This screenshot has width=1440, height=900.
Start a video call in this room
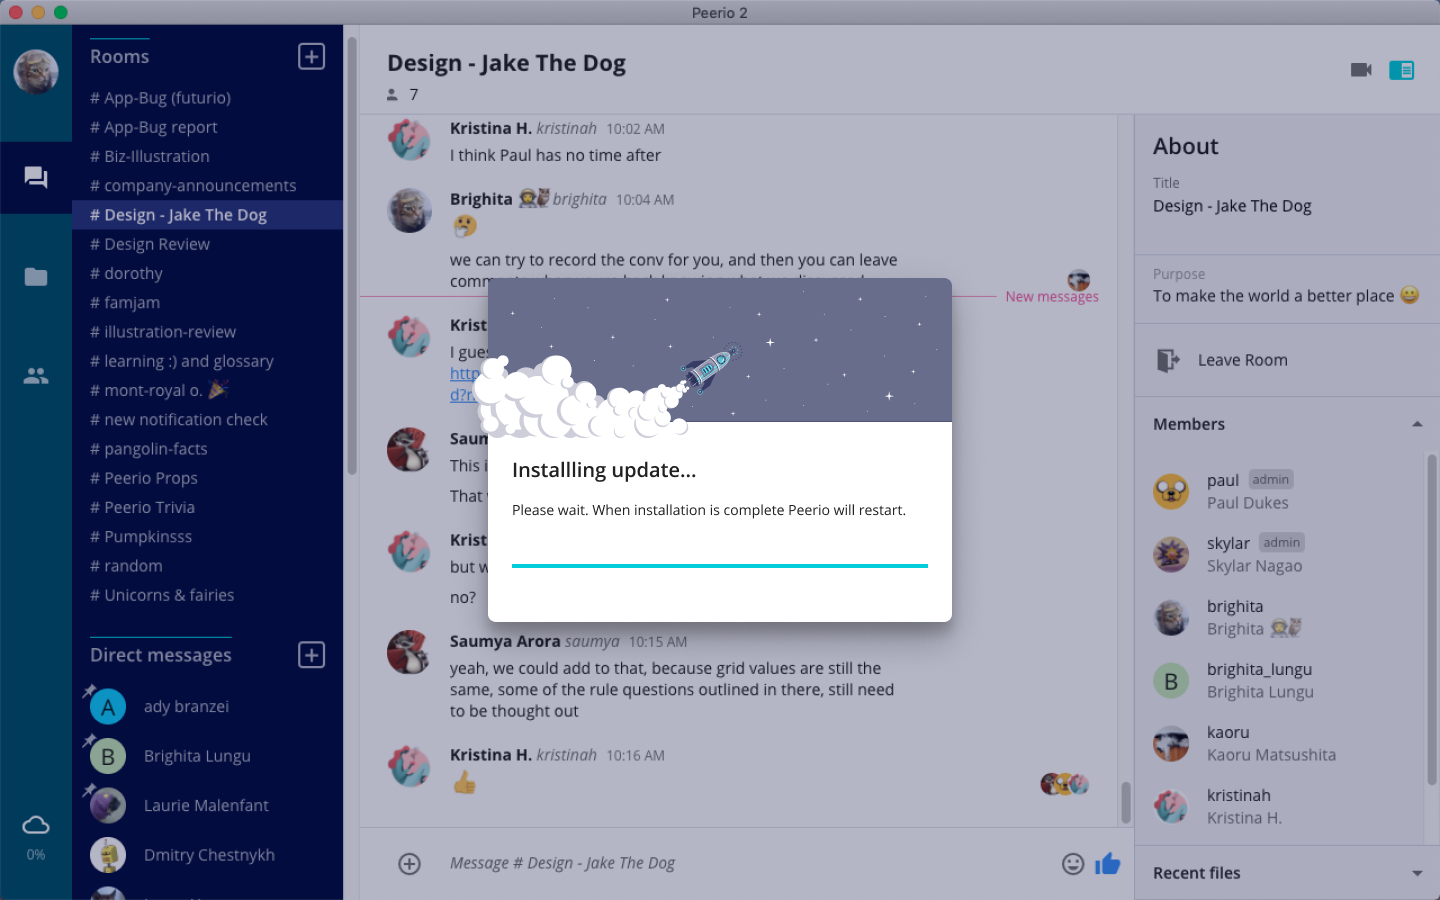tap(1361, 70)
